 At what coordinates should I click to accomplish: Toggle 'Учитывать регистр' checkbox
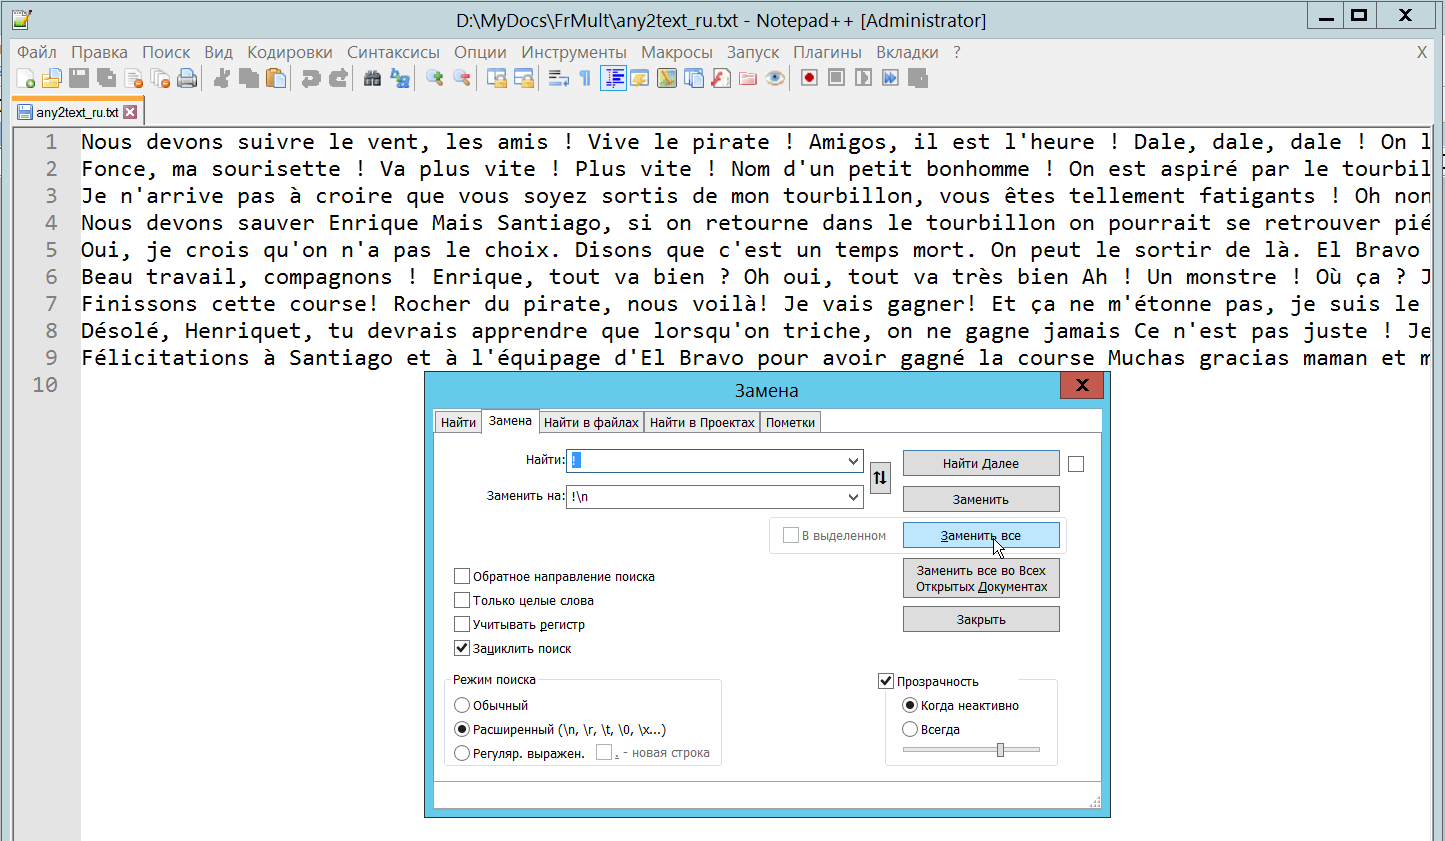click(x=462, y=624)
